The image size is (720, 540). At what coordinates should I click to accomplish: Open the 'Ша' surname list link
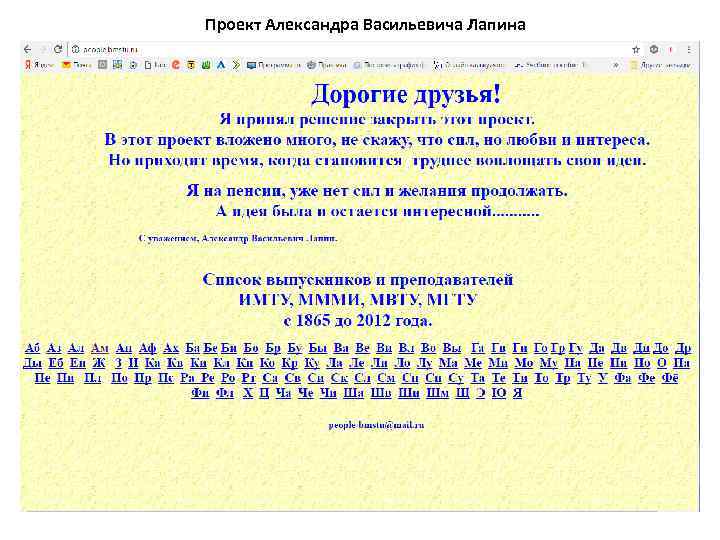[x=354, y=393]
